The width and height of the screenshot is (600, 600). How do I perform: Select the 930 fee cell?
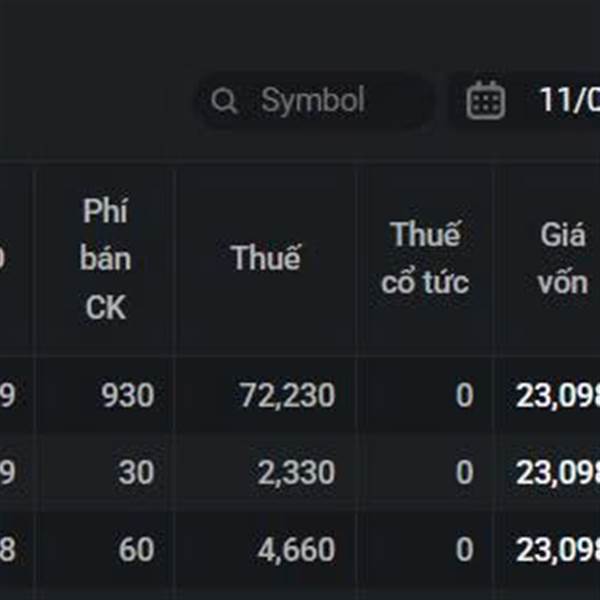click(x=127, y=395)
